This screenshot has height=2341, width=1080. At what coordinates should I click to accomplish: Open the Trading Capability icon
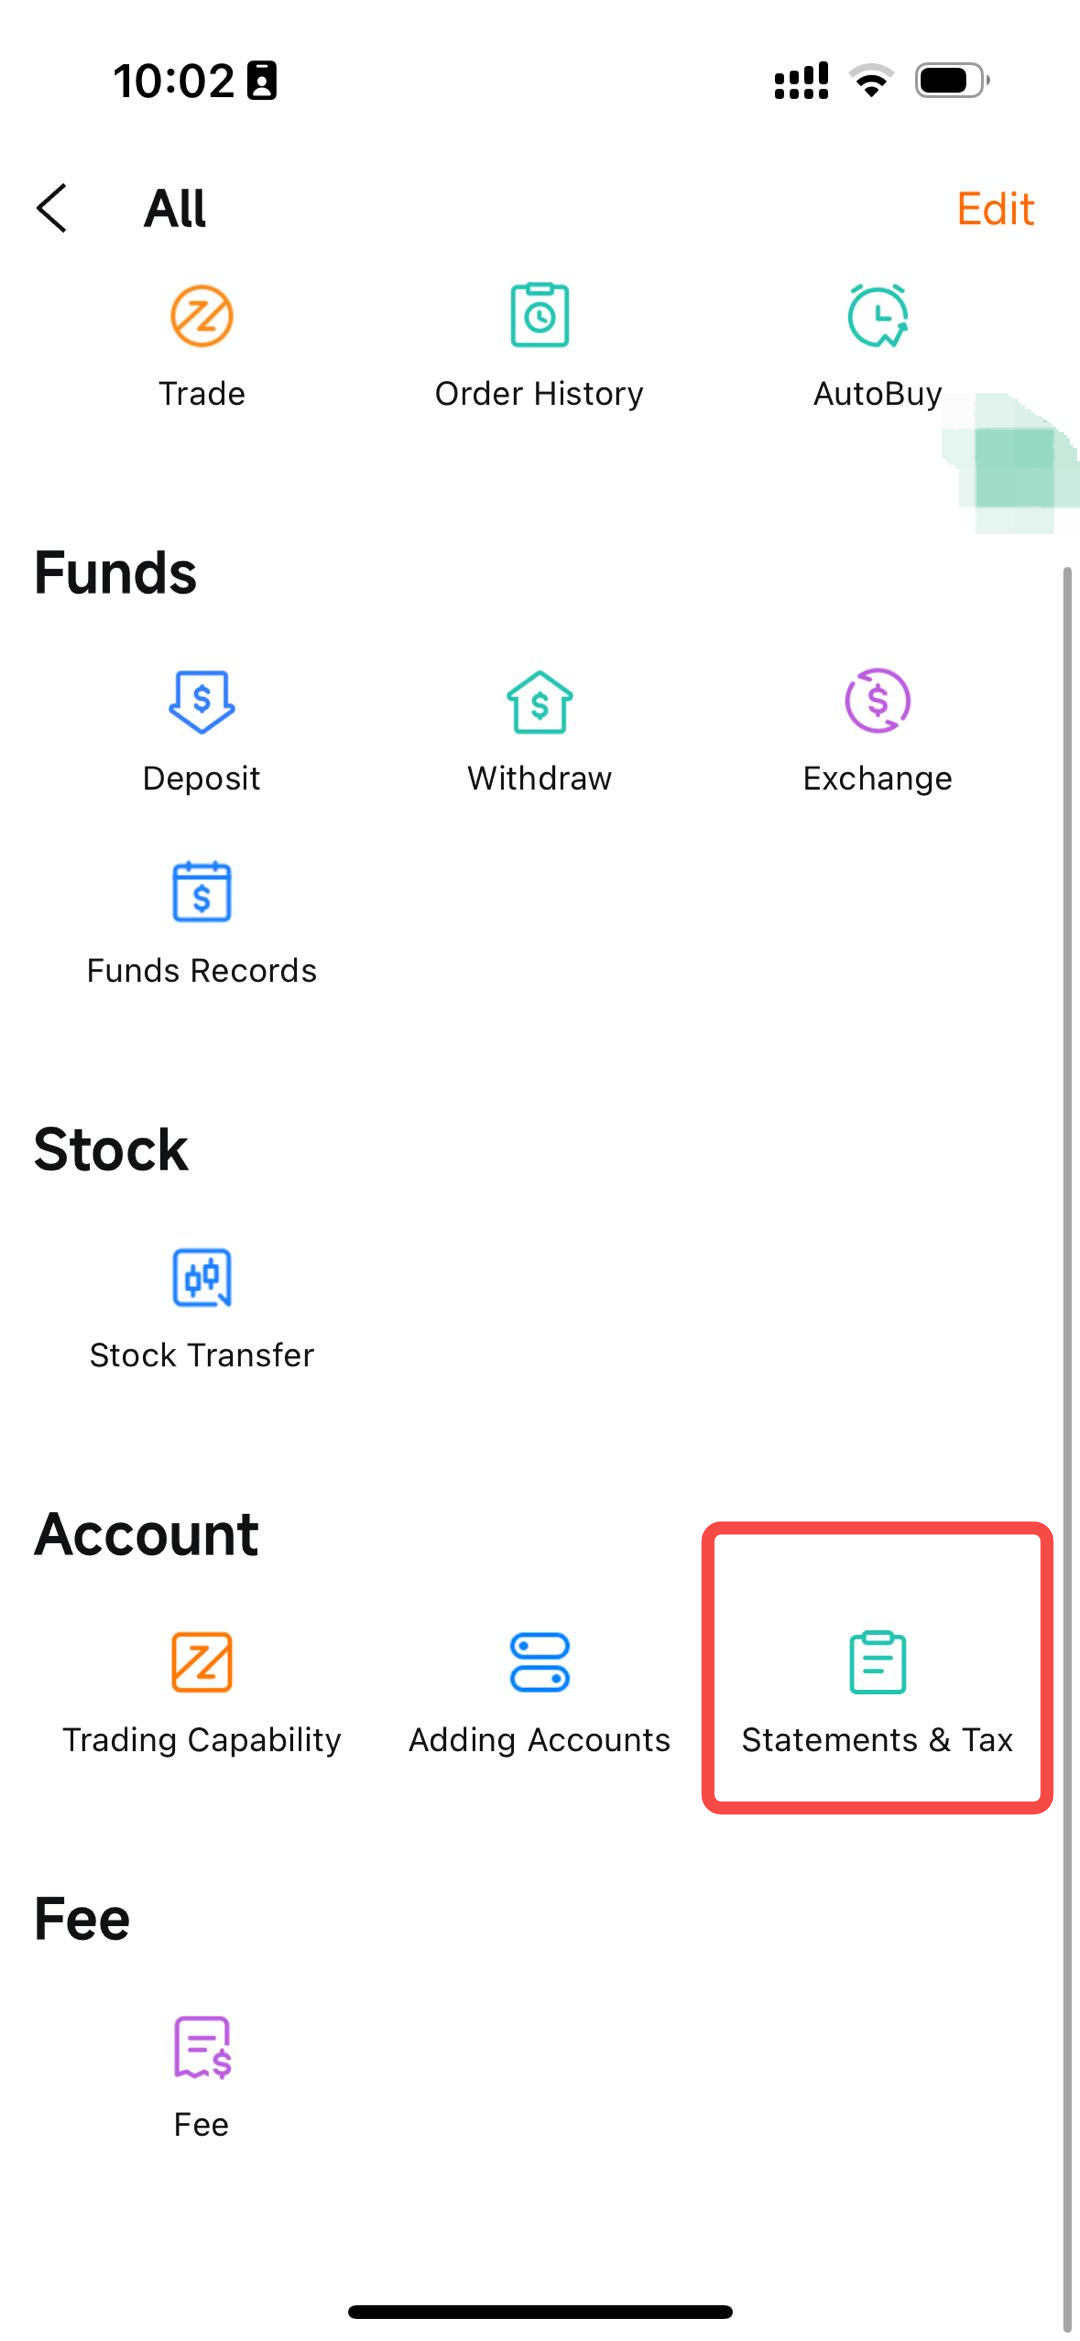click(201, 1662)
